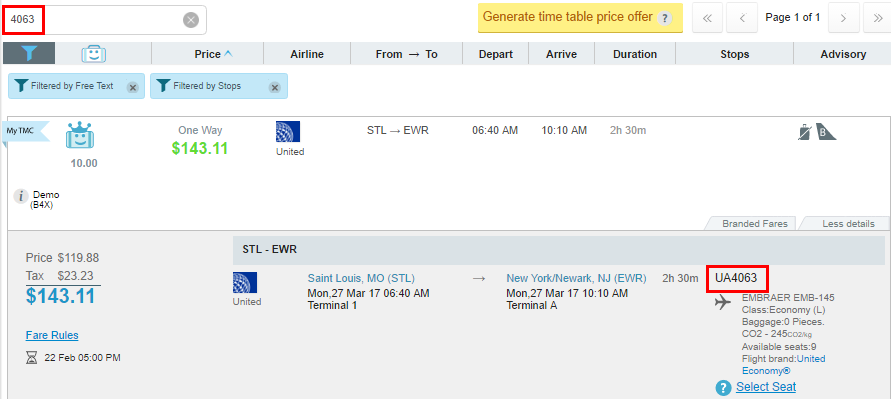
Task: Sort results by Stops column
Action: click(734, 54)
